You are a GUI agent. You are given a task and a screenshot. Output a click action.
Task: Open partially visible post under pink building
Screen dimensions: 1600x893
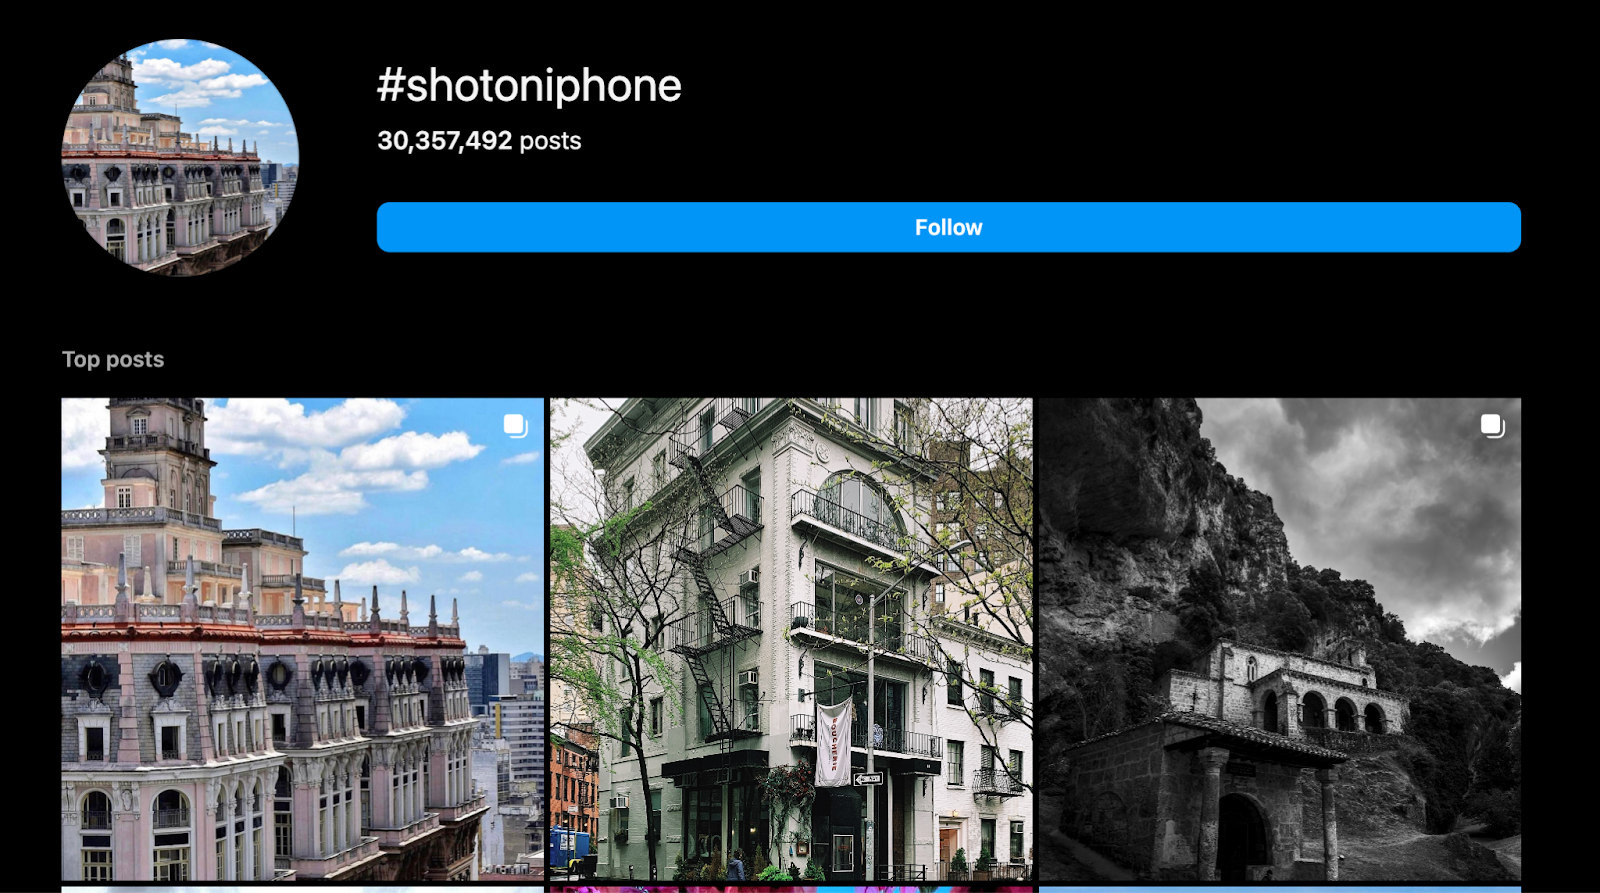pos(302,889)
